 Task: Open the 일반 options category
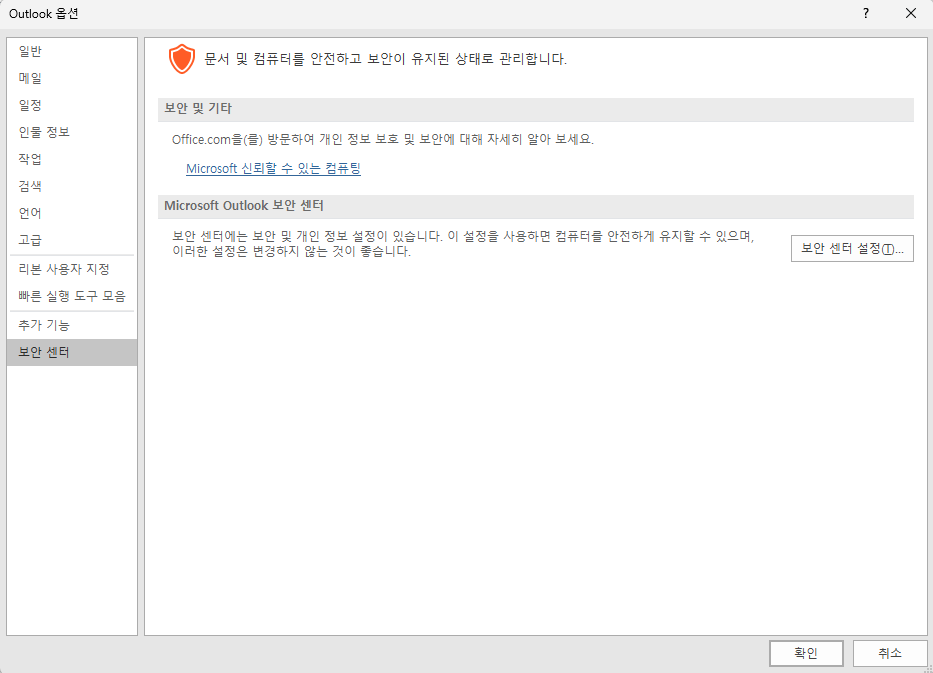click(x=71, y=51)
